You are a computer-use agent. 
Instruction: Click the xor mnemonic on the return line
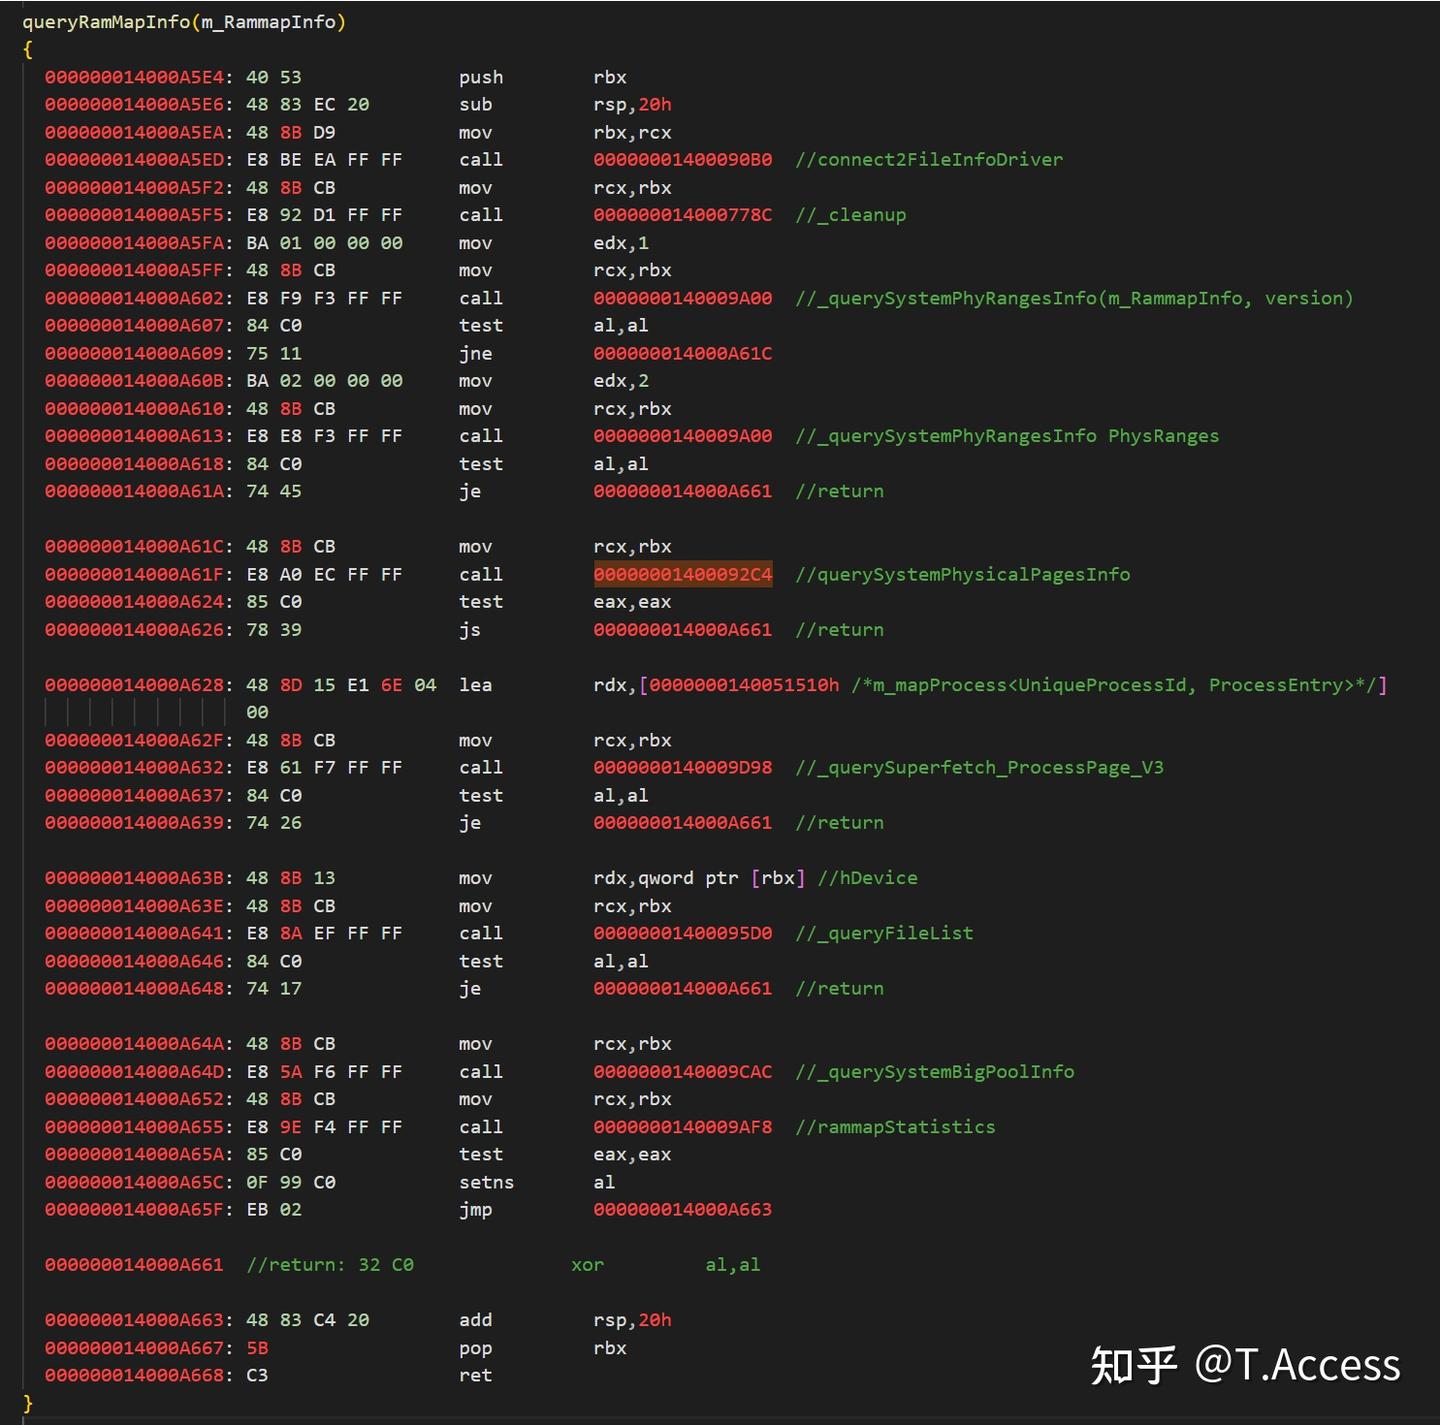click(587, 1265)
